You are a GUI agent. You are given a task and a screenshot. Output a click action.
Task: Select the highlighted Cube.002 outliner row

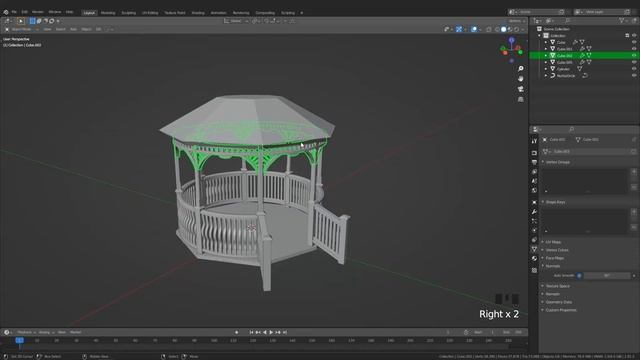pos(584,56)
